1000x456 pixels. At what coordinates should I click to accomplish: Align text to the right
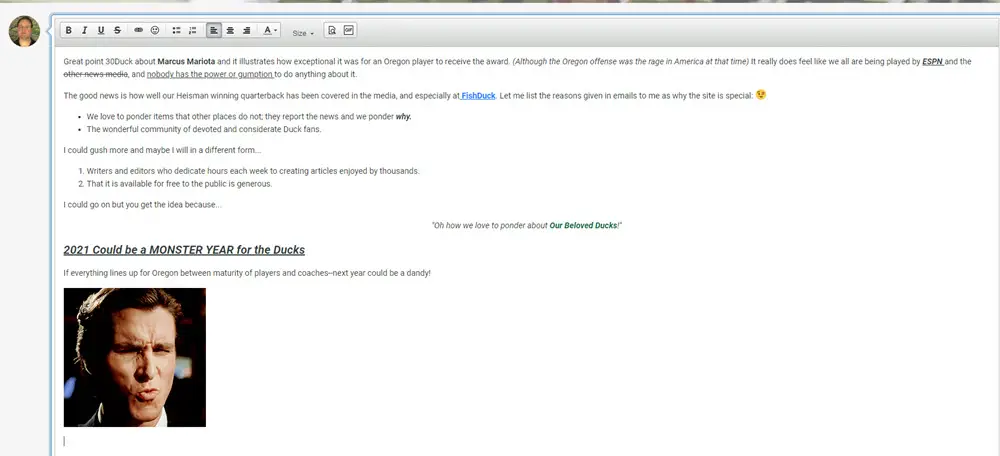pyautogui.click(x=246, y=31)
